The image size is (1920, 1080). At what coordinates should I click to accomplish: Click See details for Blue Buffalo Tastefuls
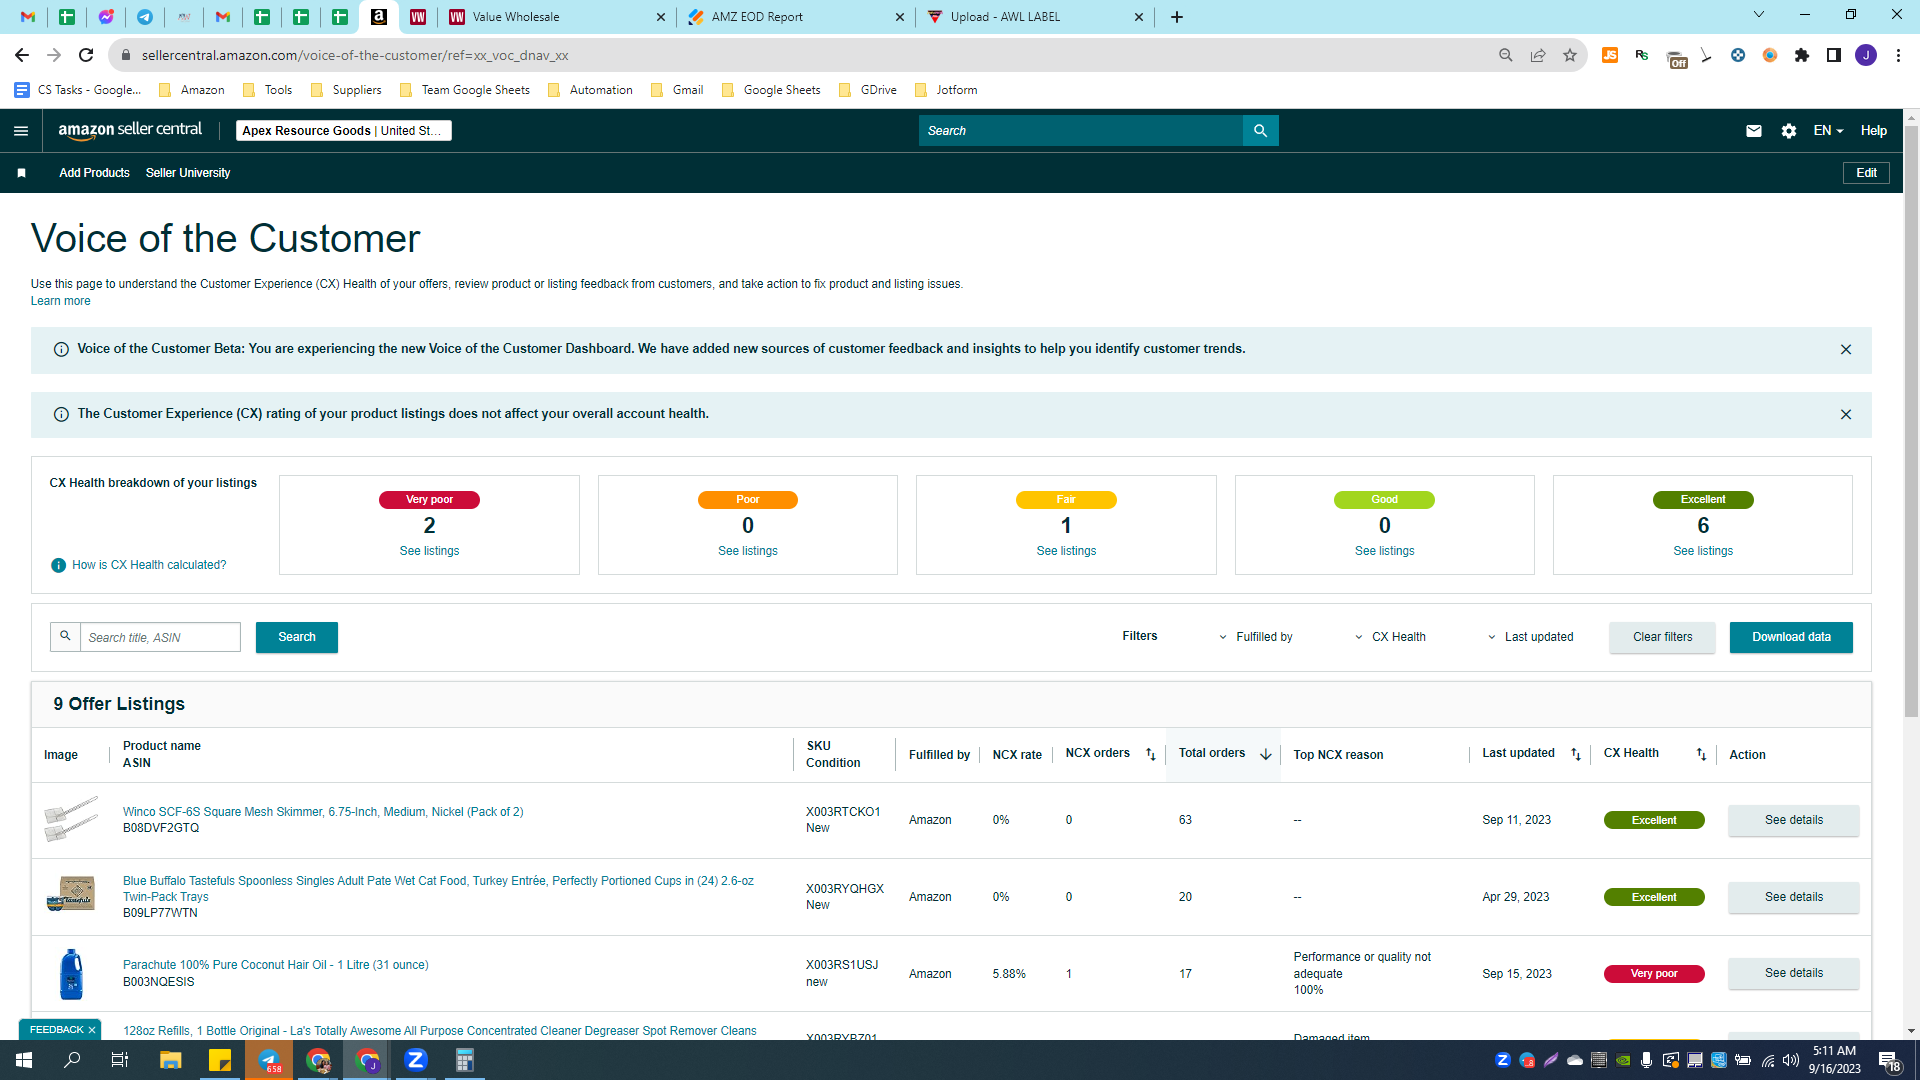click(1793, 898)
